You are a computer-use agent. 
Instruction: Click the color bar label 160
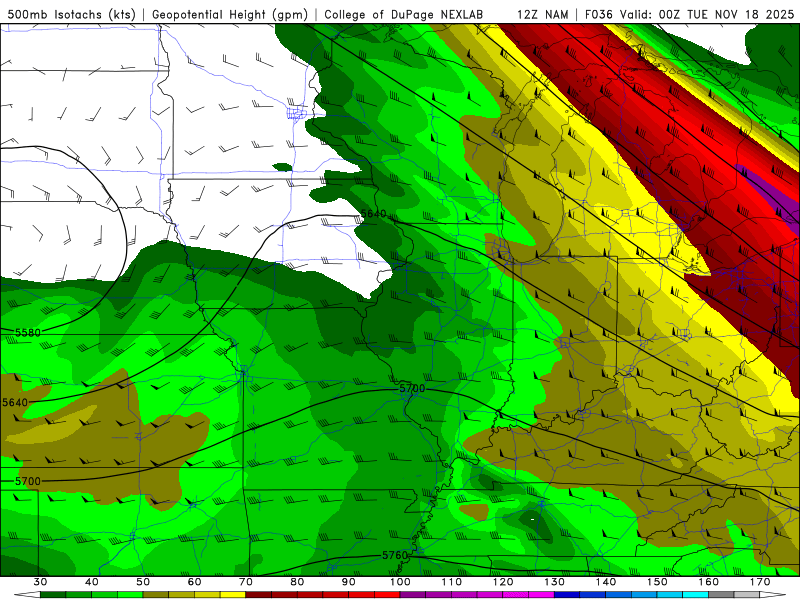(709, 582)
